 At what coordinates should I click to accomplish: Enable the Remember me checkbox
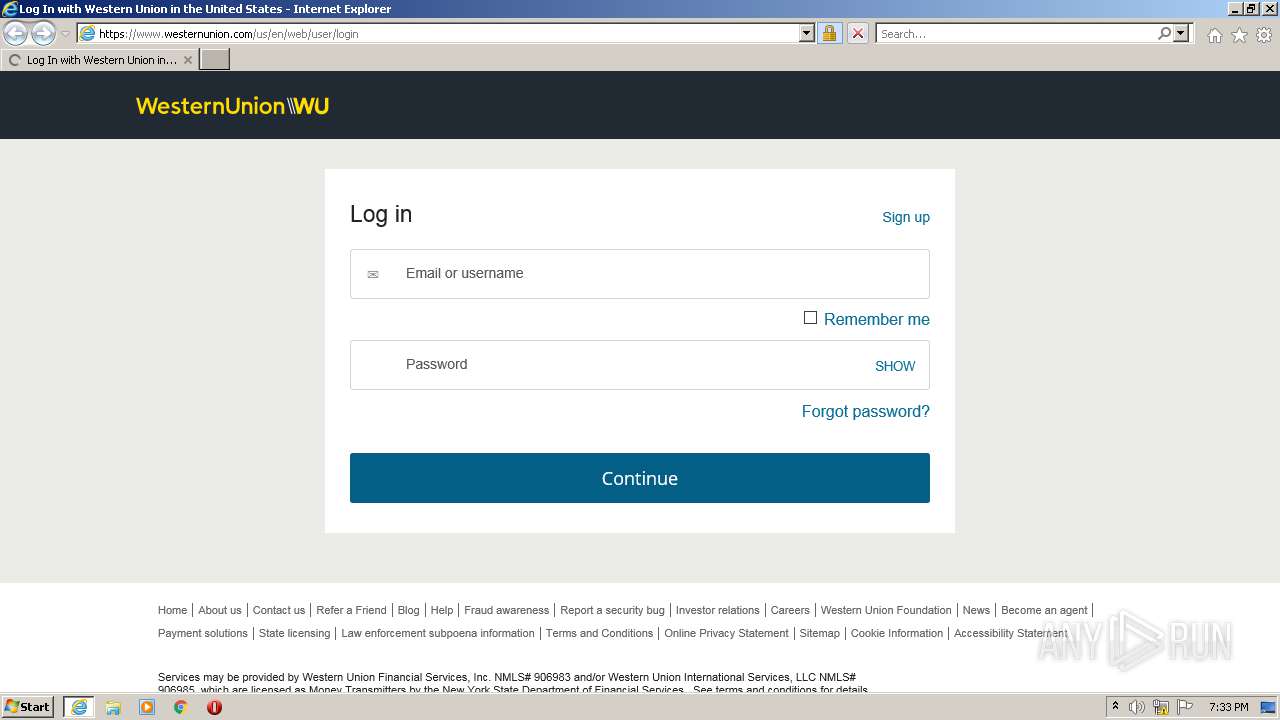click(x=810, y=318)
